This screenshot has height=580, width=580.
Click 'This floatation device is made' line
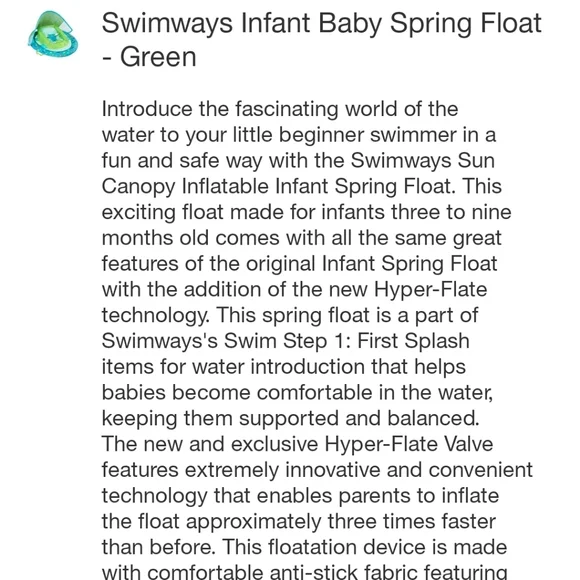[x=364, y=547]
